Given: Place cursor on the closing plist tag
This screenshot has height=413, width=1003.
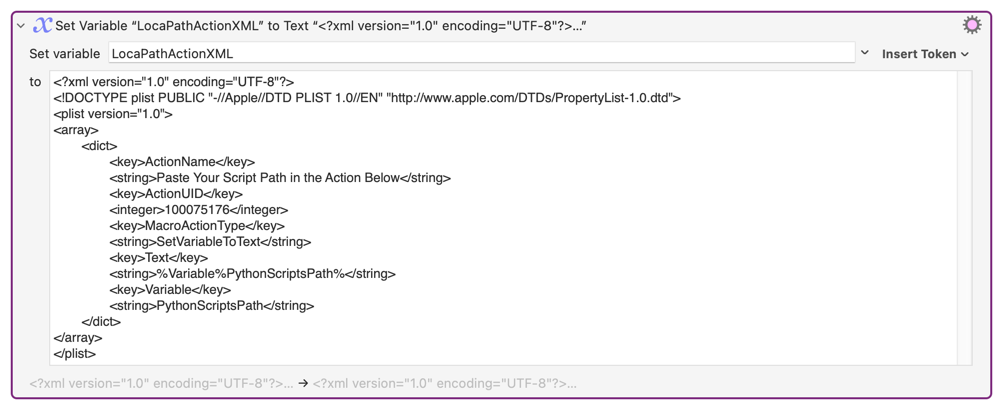Looking at the screenshot, I should 75,354.
